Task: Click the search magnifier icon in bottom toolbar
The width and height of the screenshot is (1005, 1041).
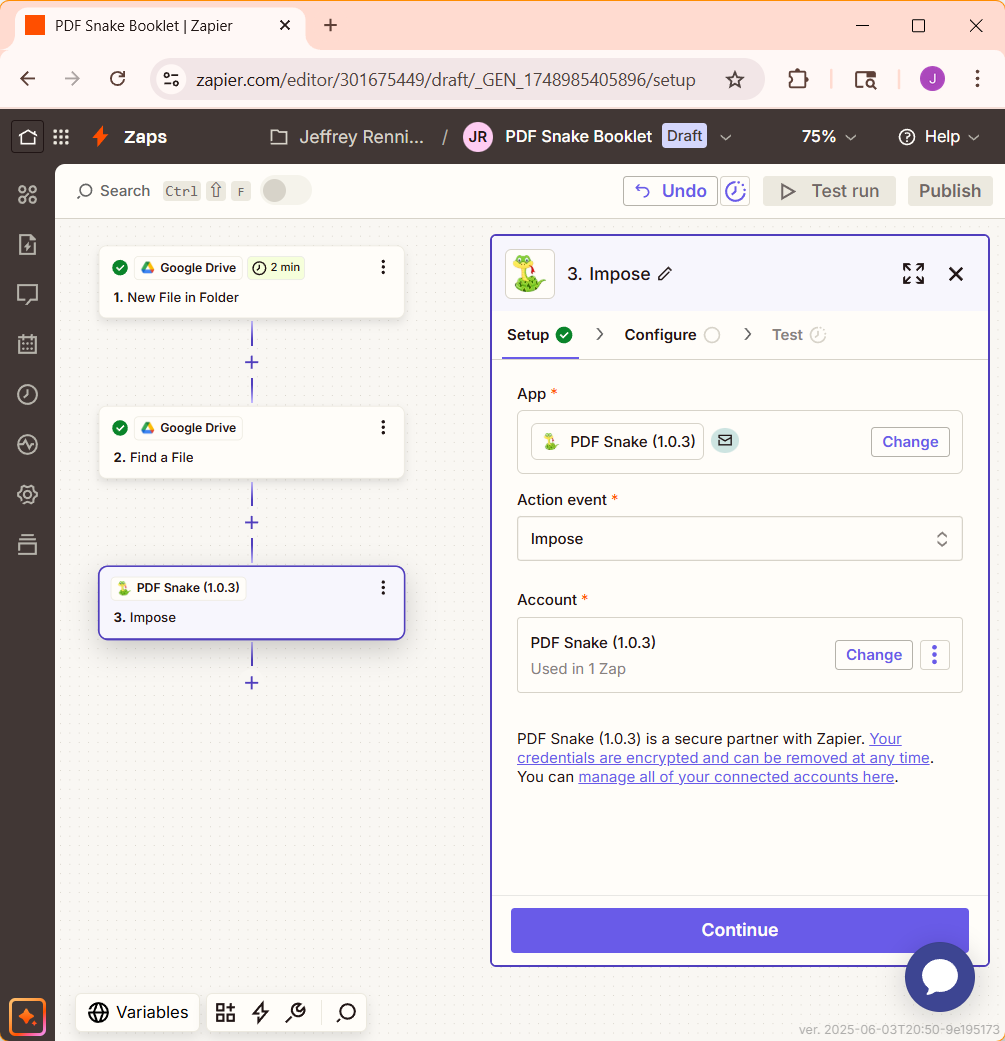Action: pyautogui.click(x=346, y=1012)
